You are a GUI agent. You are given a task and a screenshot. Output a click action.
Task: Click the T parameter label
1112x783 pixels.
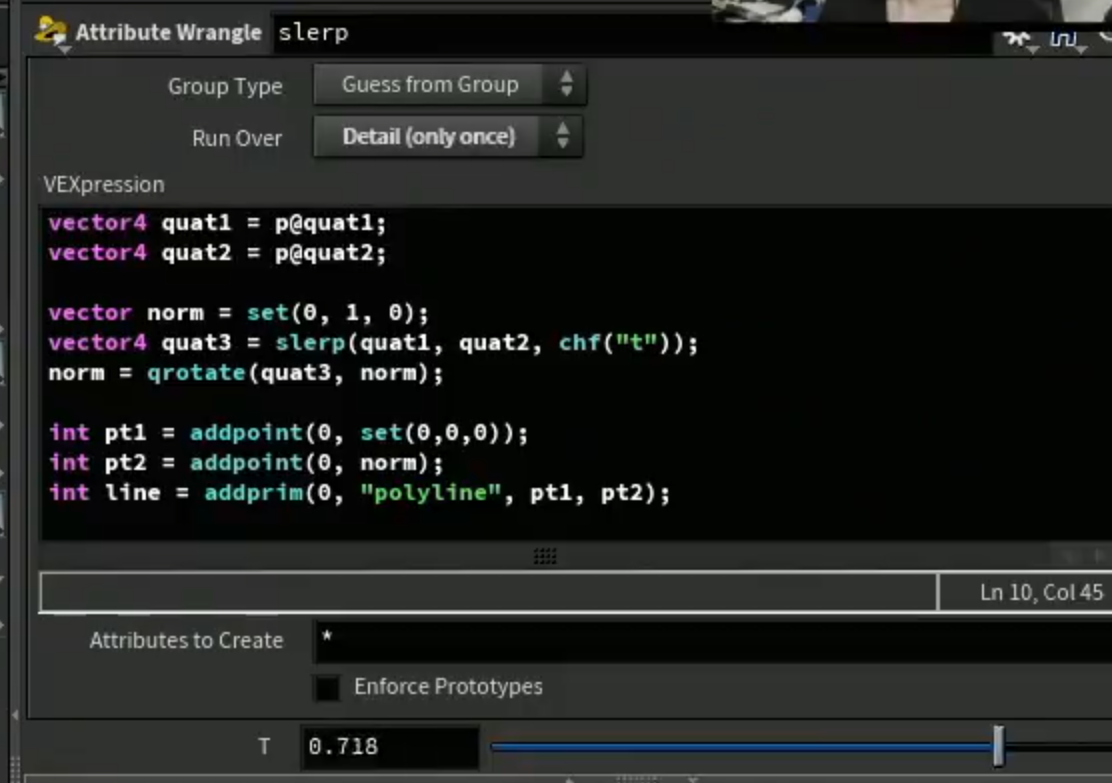pyautogui.click(x=264, y=746)
